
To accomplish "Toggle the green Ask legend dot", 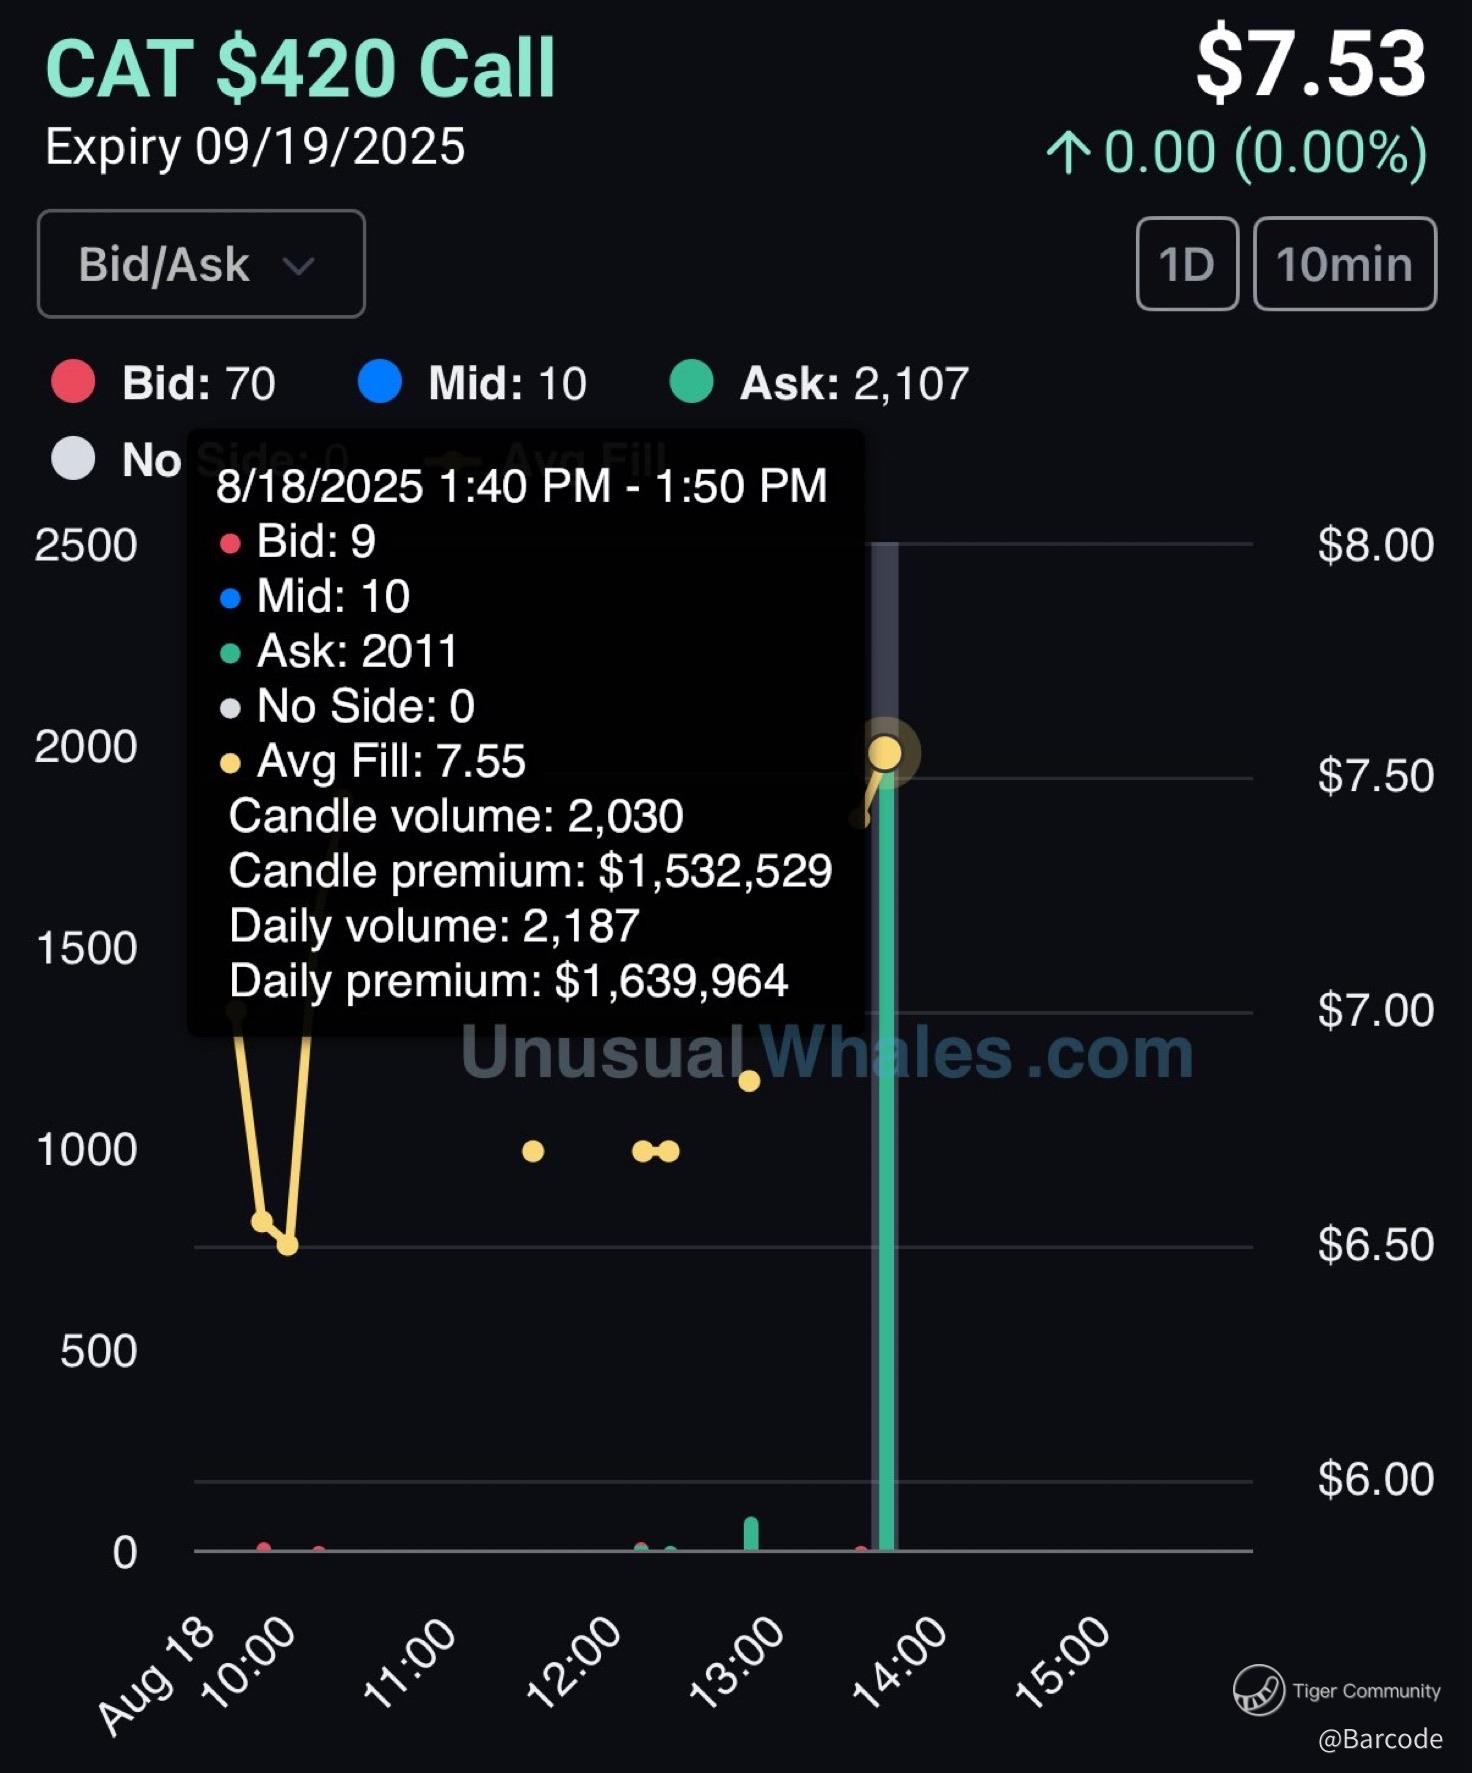I will pos(691,382).
